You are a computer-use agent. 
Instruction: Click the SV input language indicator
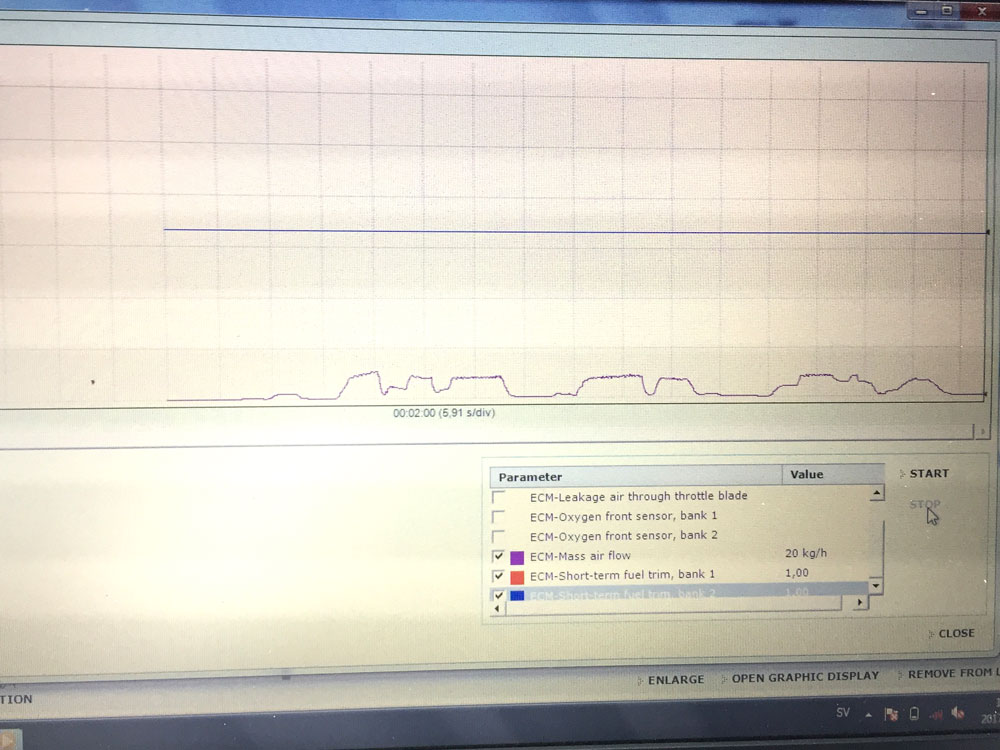(843, 713)
